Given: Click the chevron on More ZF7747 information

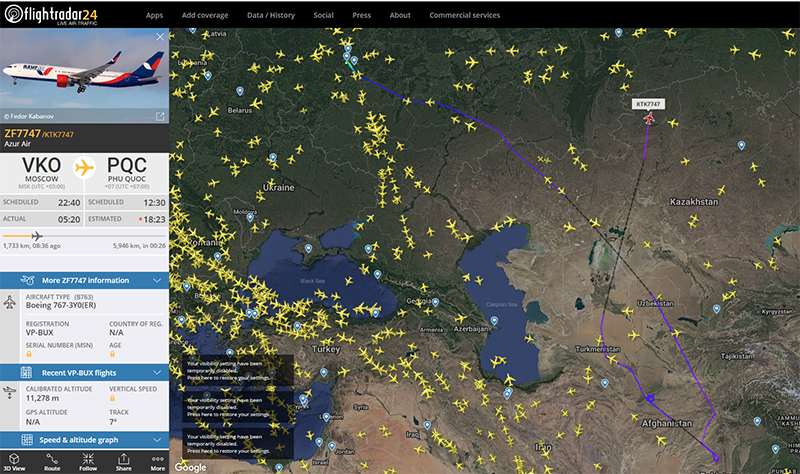Looking at the screenshot, I should [157, 280].
